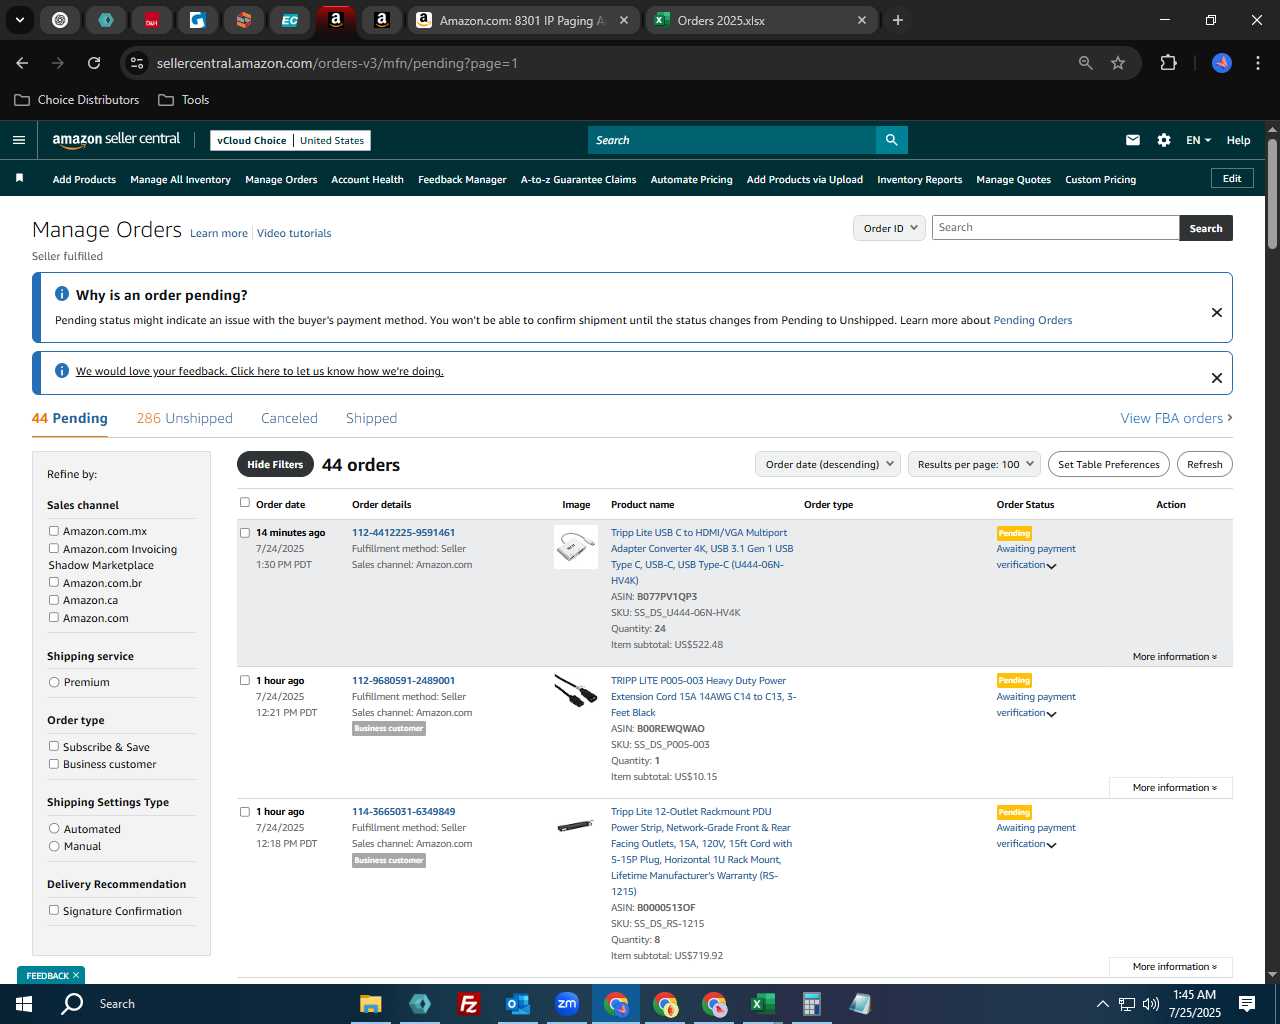Open Account Health from navigation
The image size is (1280, 1024).
coord(367,179)
